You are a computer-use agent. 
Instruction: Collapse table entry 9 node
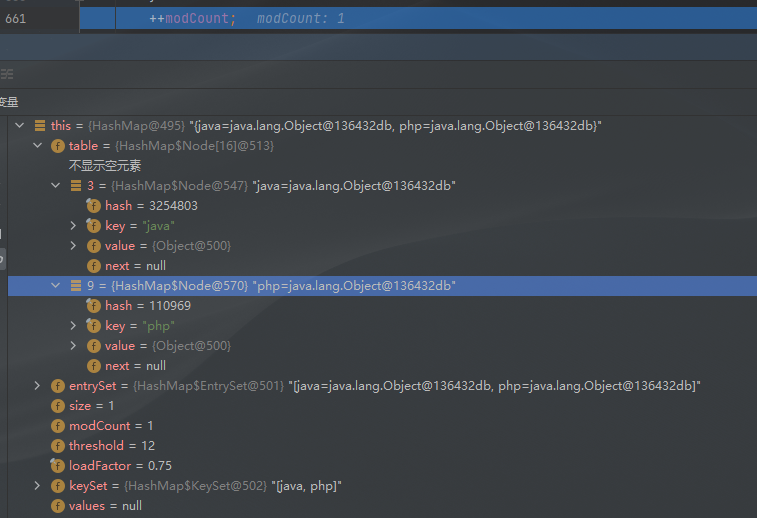tap(56, 285)
